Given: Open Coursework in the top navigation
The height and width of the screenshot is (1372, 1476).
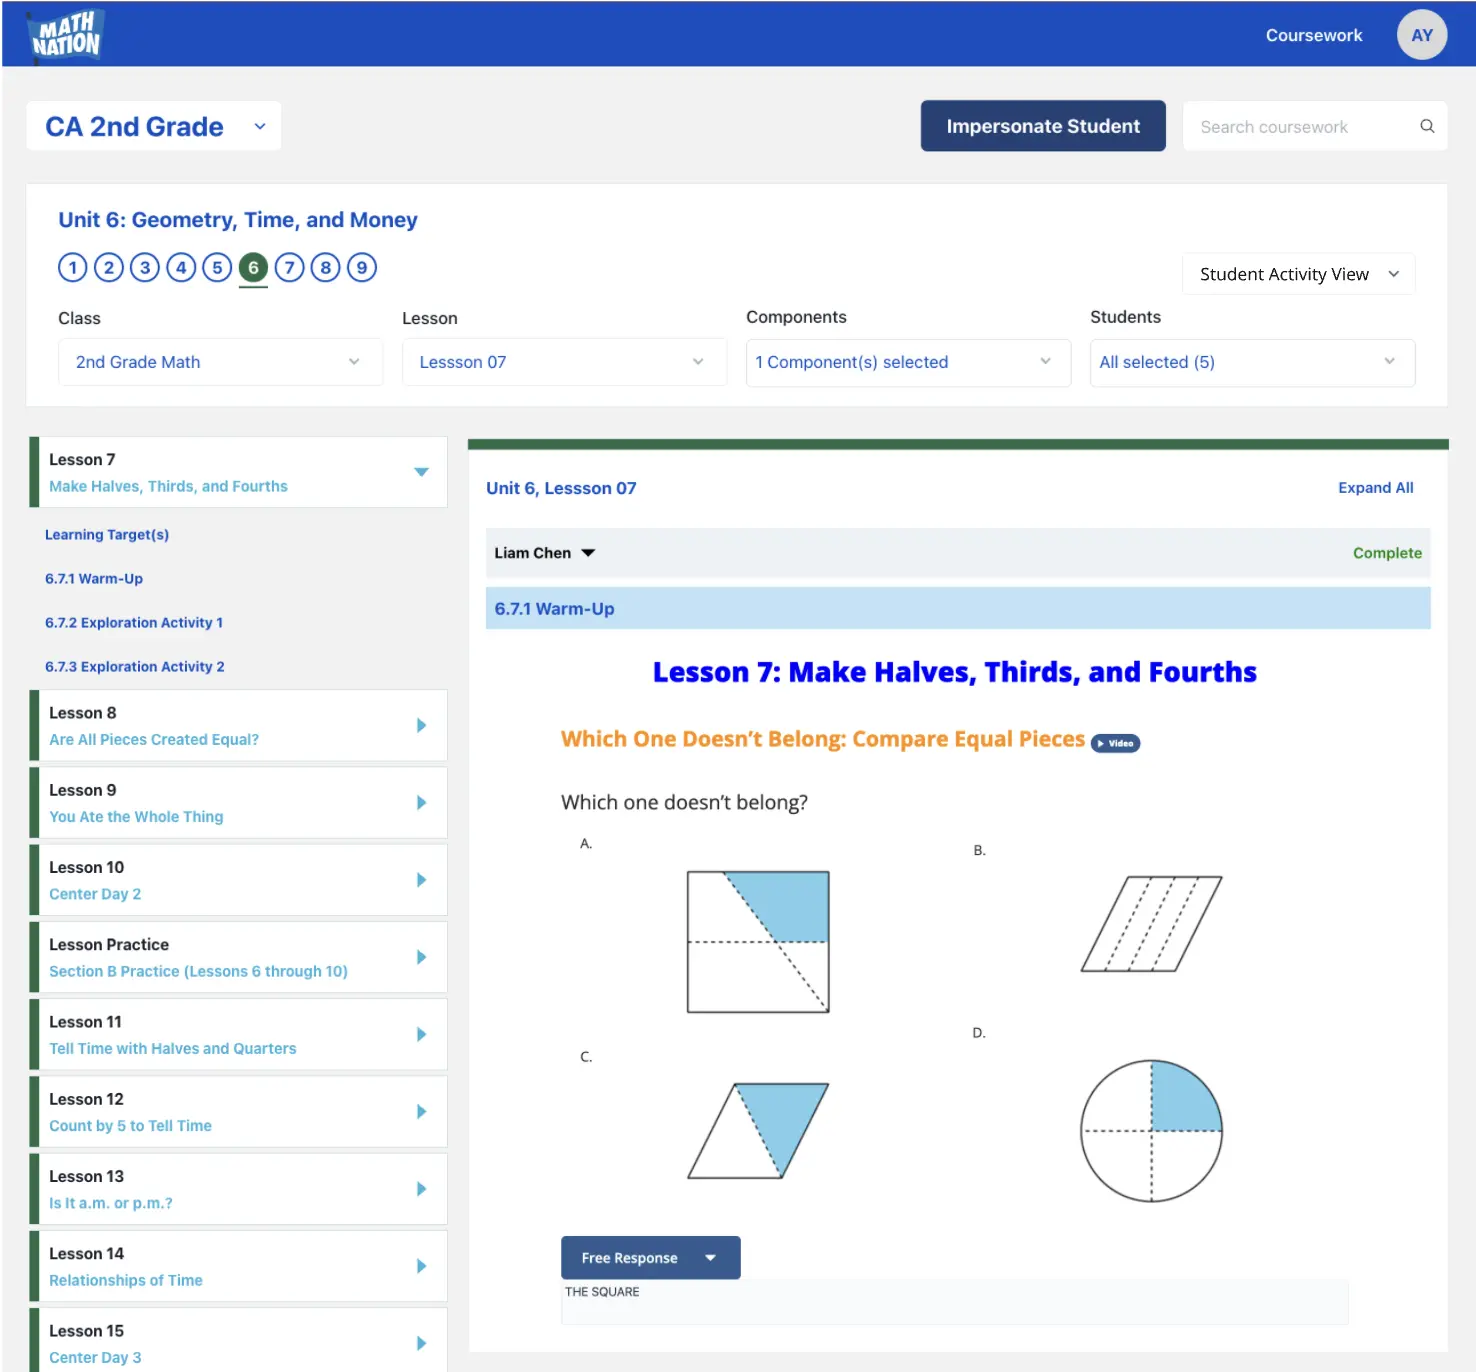Looking at the screenshot, I should click(1313, 35).
